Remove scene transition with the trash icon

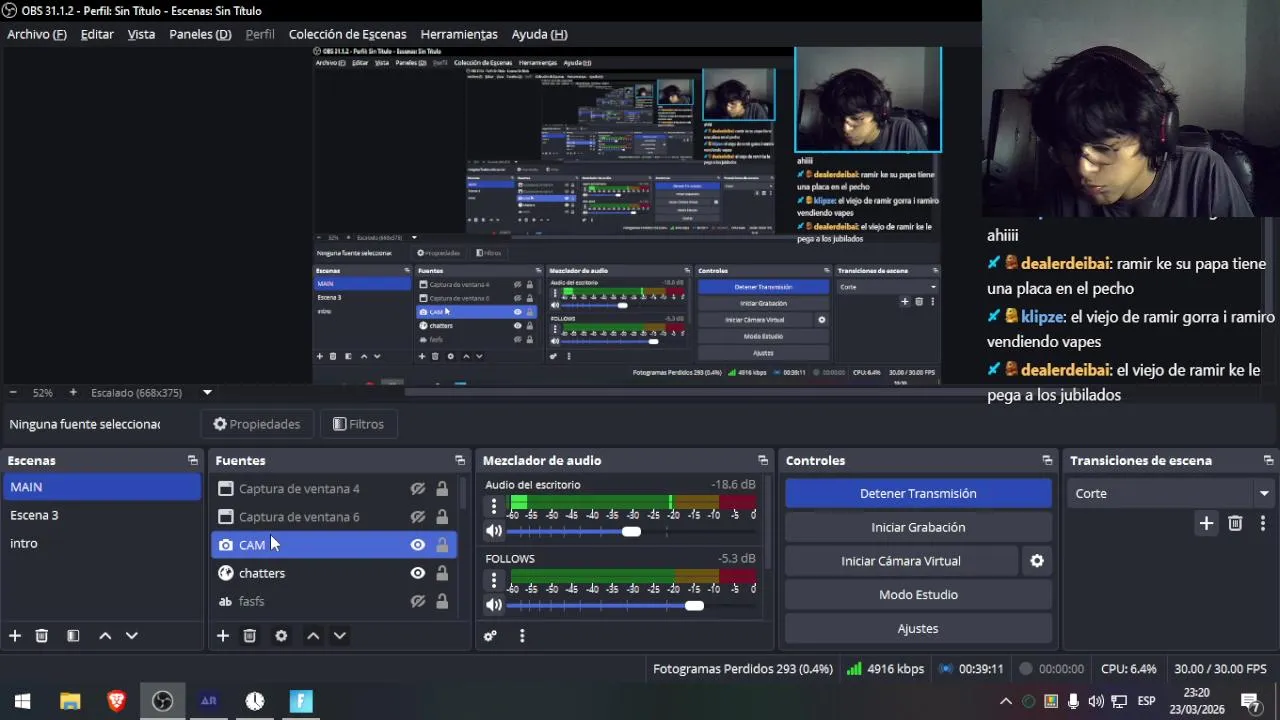click(x=1235, y=523)
